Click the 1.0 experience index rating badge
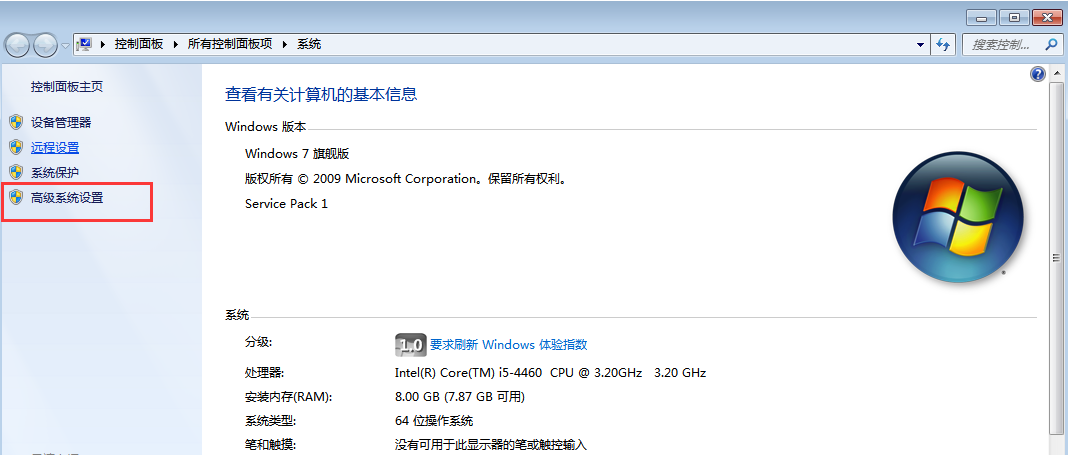This screenshot has width=1068, height=455. pyautogui.click(x=411, y=344)
